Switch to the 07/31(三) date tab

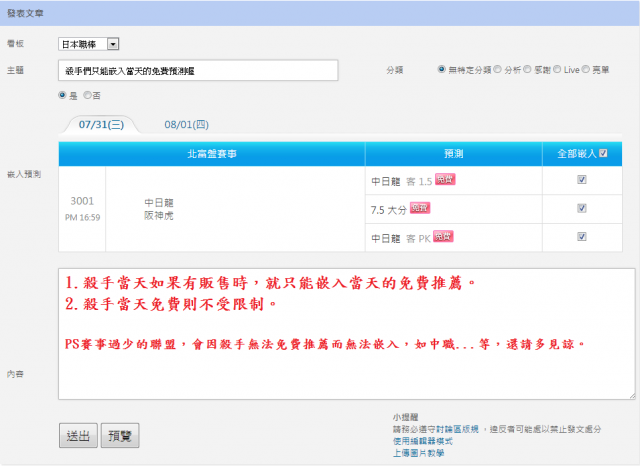coord(100,126)
